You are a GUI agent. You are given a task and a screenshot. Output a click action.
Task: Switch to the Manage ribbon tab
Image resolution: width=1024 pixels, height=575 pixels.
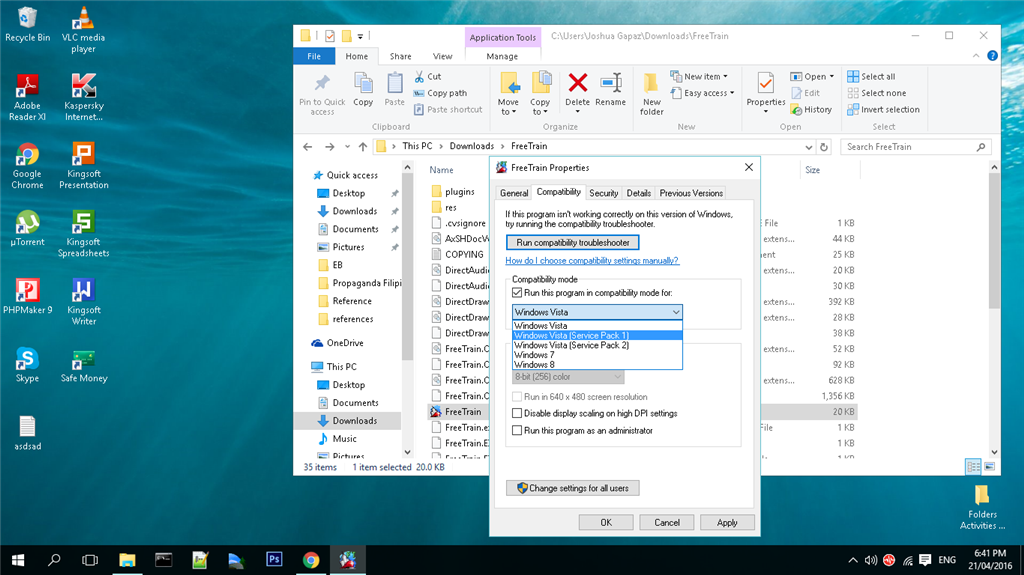(x=502, y=56)
